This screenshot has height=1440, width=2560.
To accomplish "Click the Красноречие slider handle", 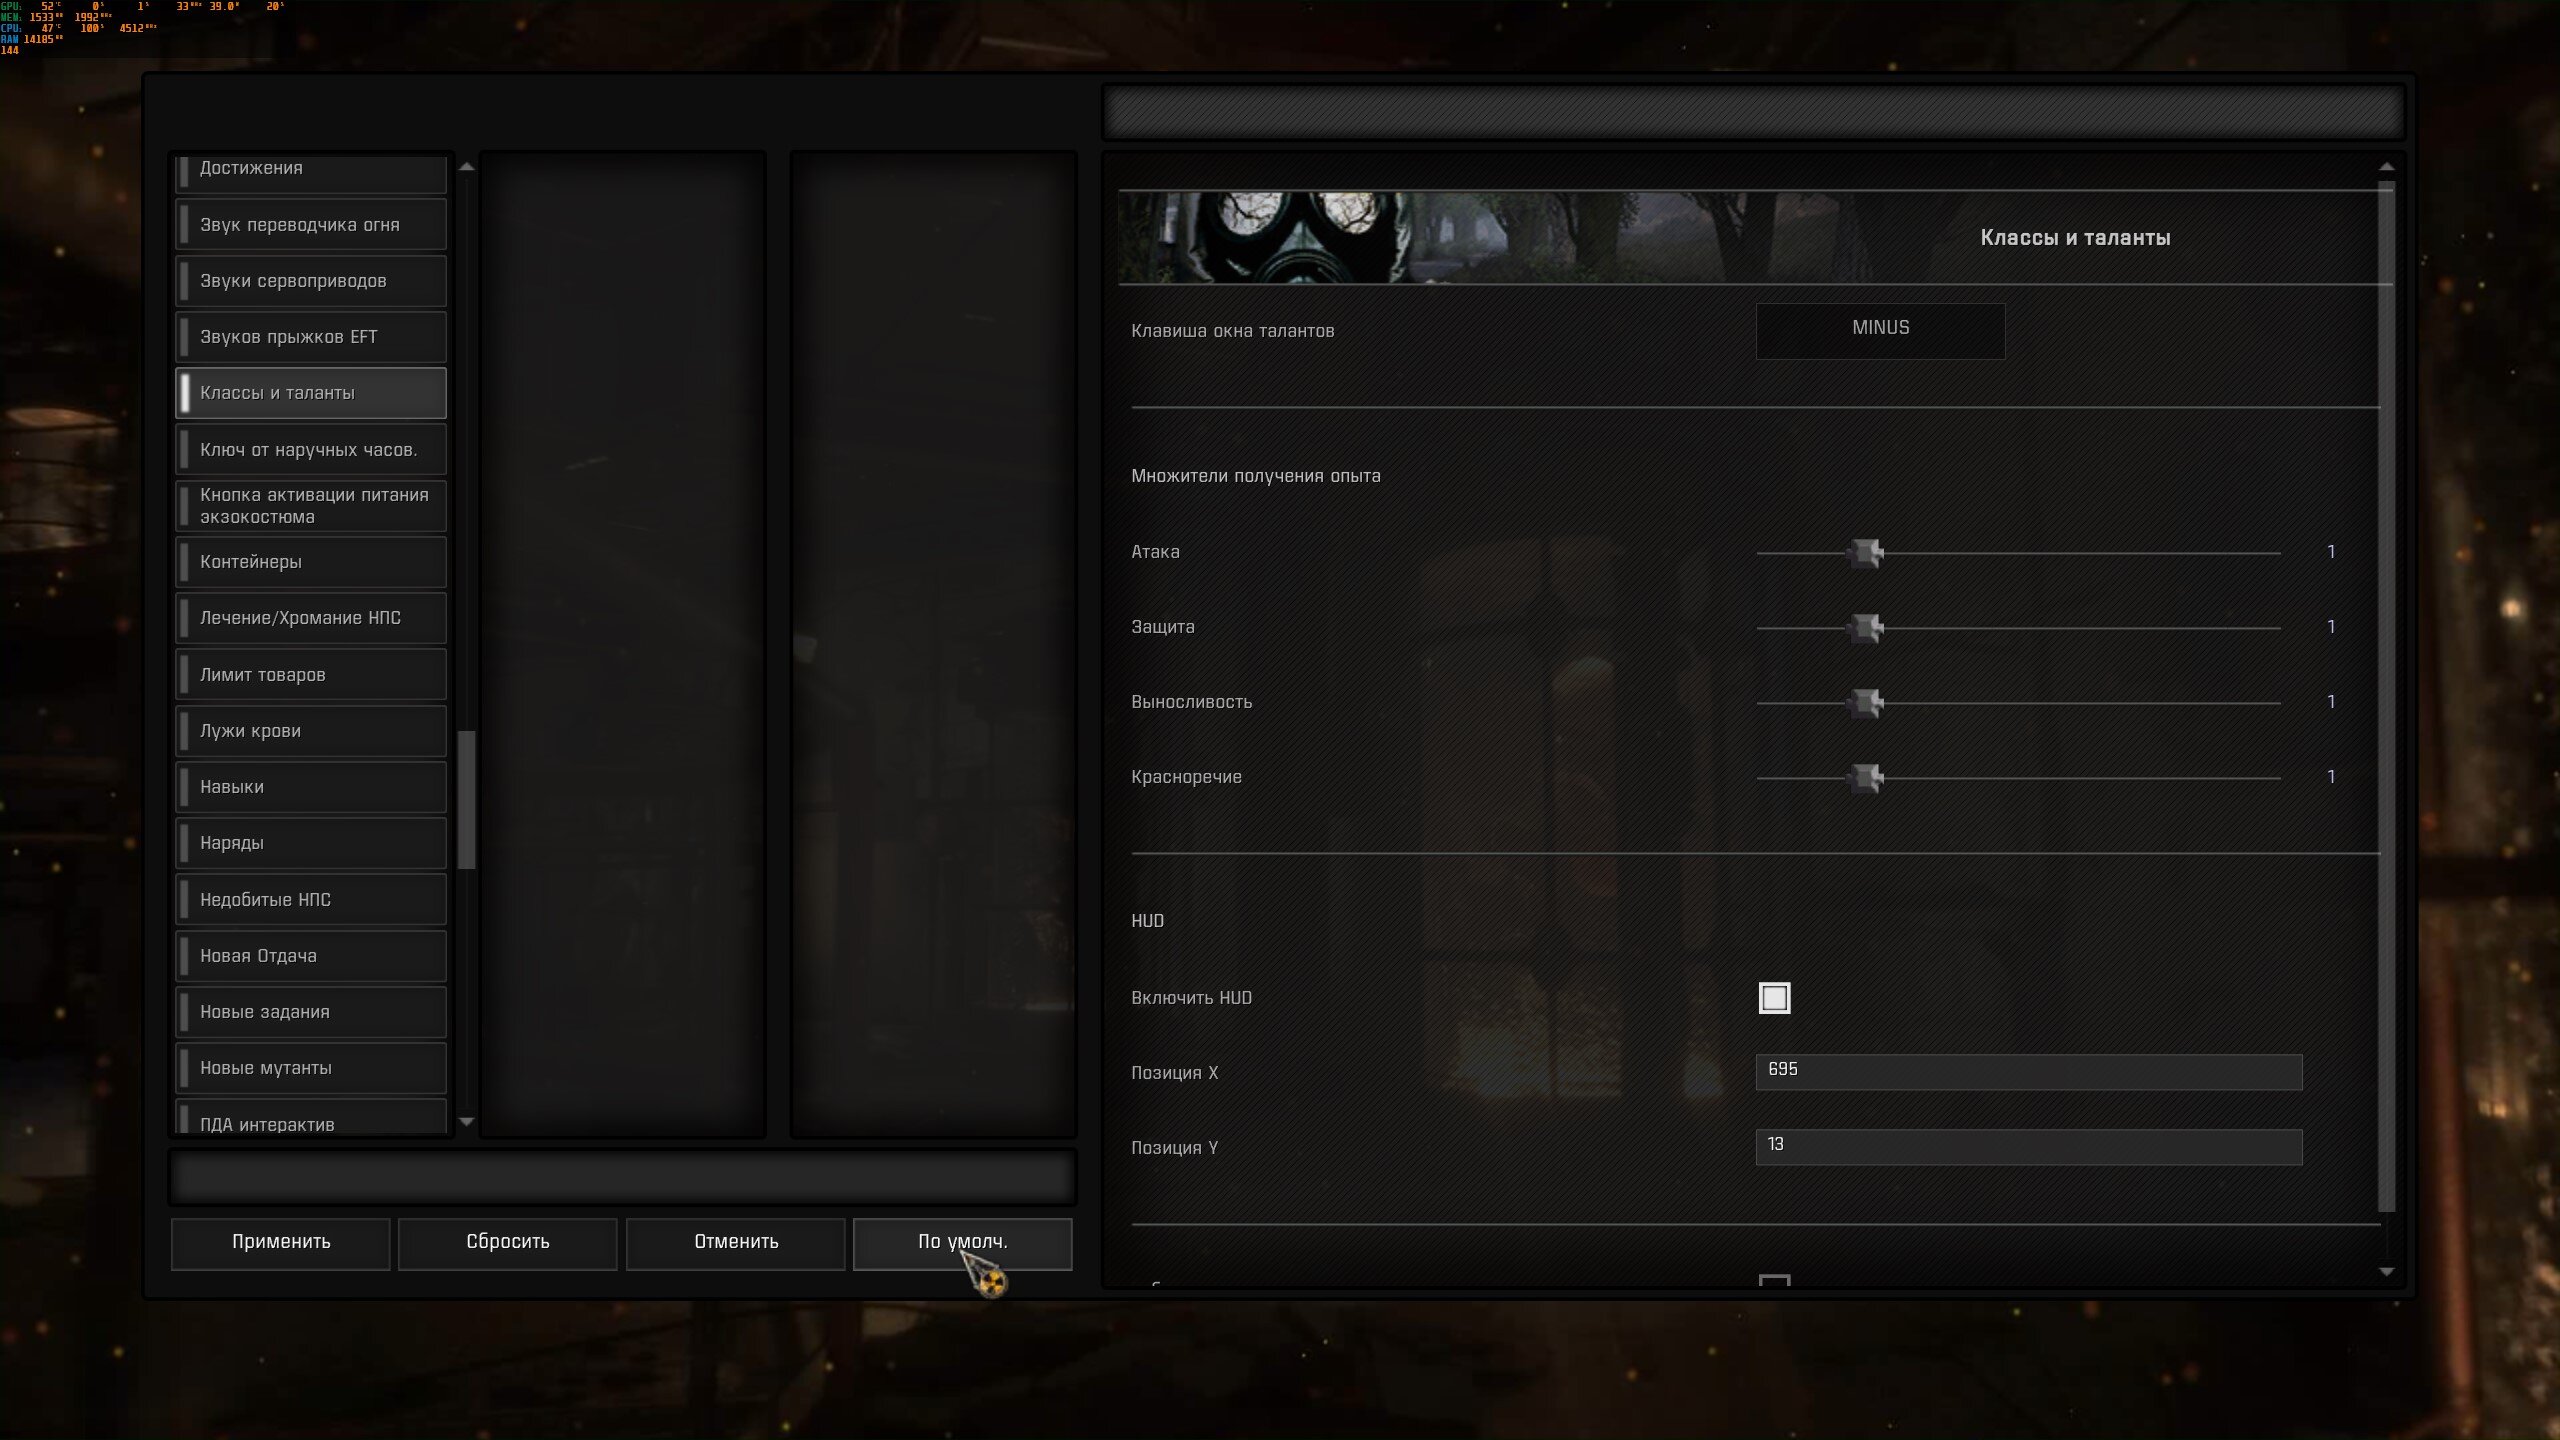I will (1866, 778).
